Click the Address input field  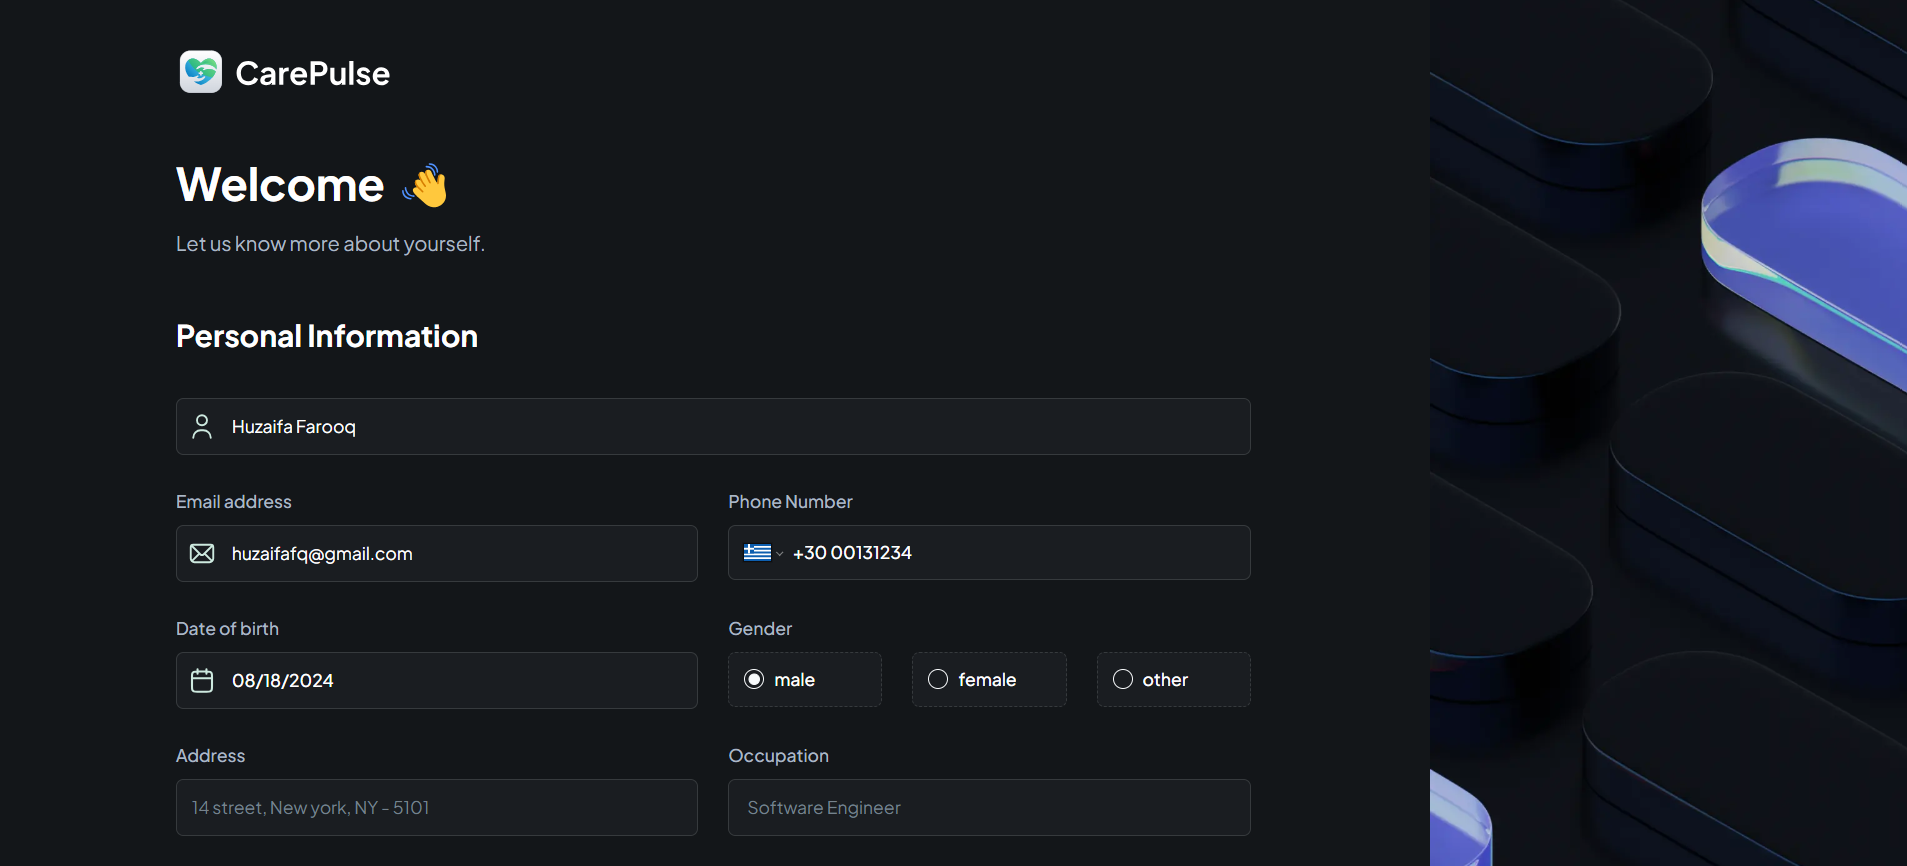pos(437,808)
